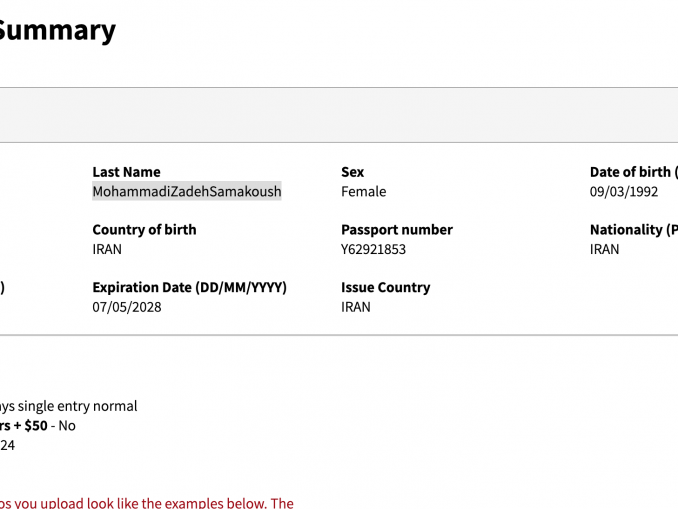Click the Country of birth label
Viewport: 678px width, 509px height.
click(x=144, y=229)
